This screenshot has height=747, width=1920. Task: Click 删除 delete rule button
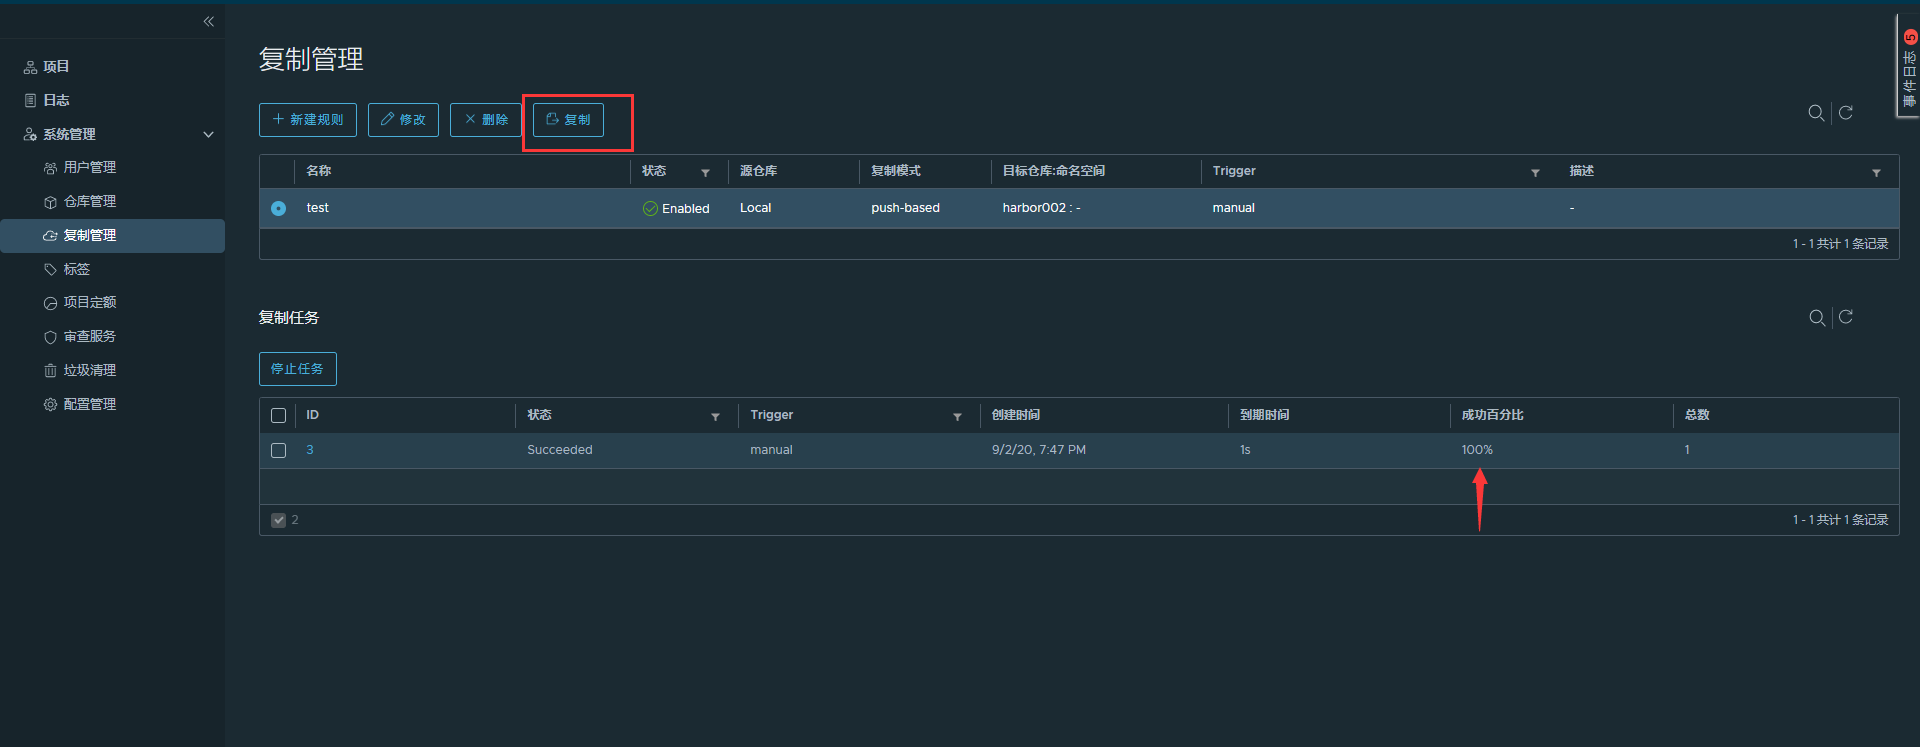pos(486,120)
